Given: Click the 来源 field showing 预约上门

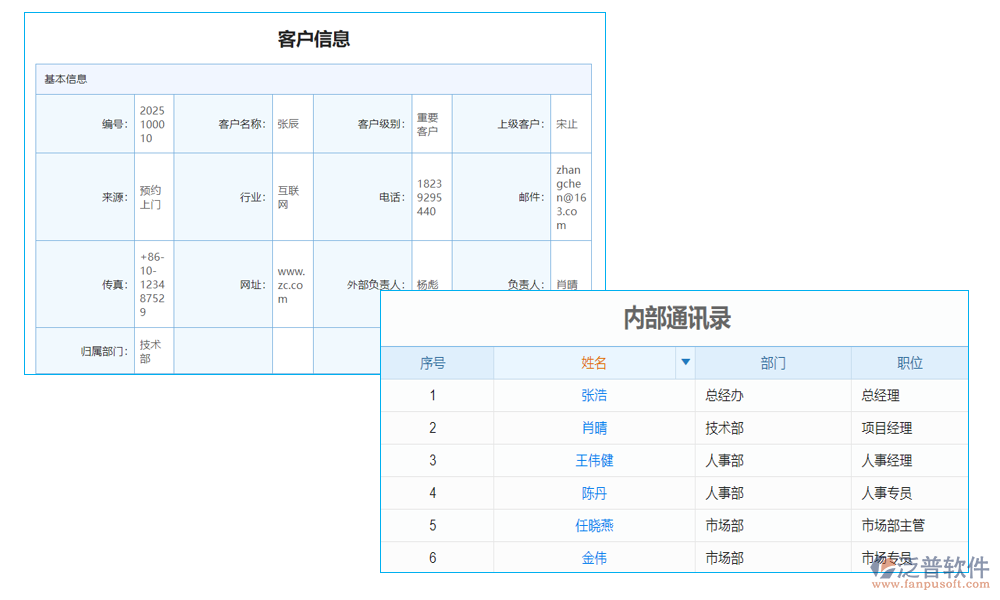Looking at the screenshot, I should [x=153, y=196].
